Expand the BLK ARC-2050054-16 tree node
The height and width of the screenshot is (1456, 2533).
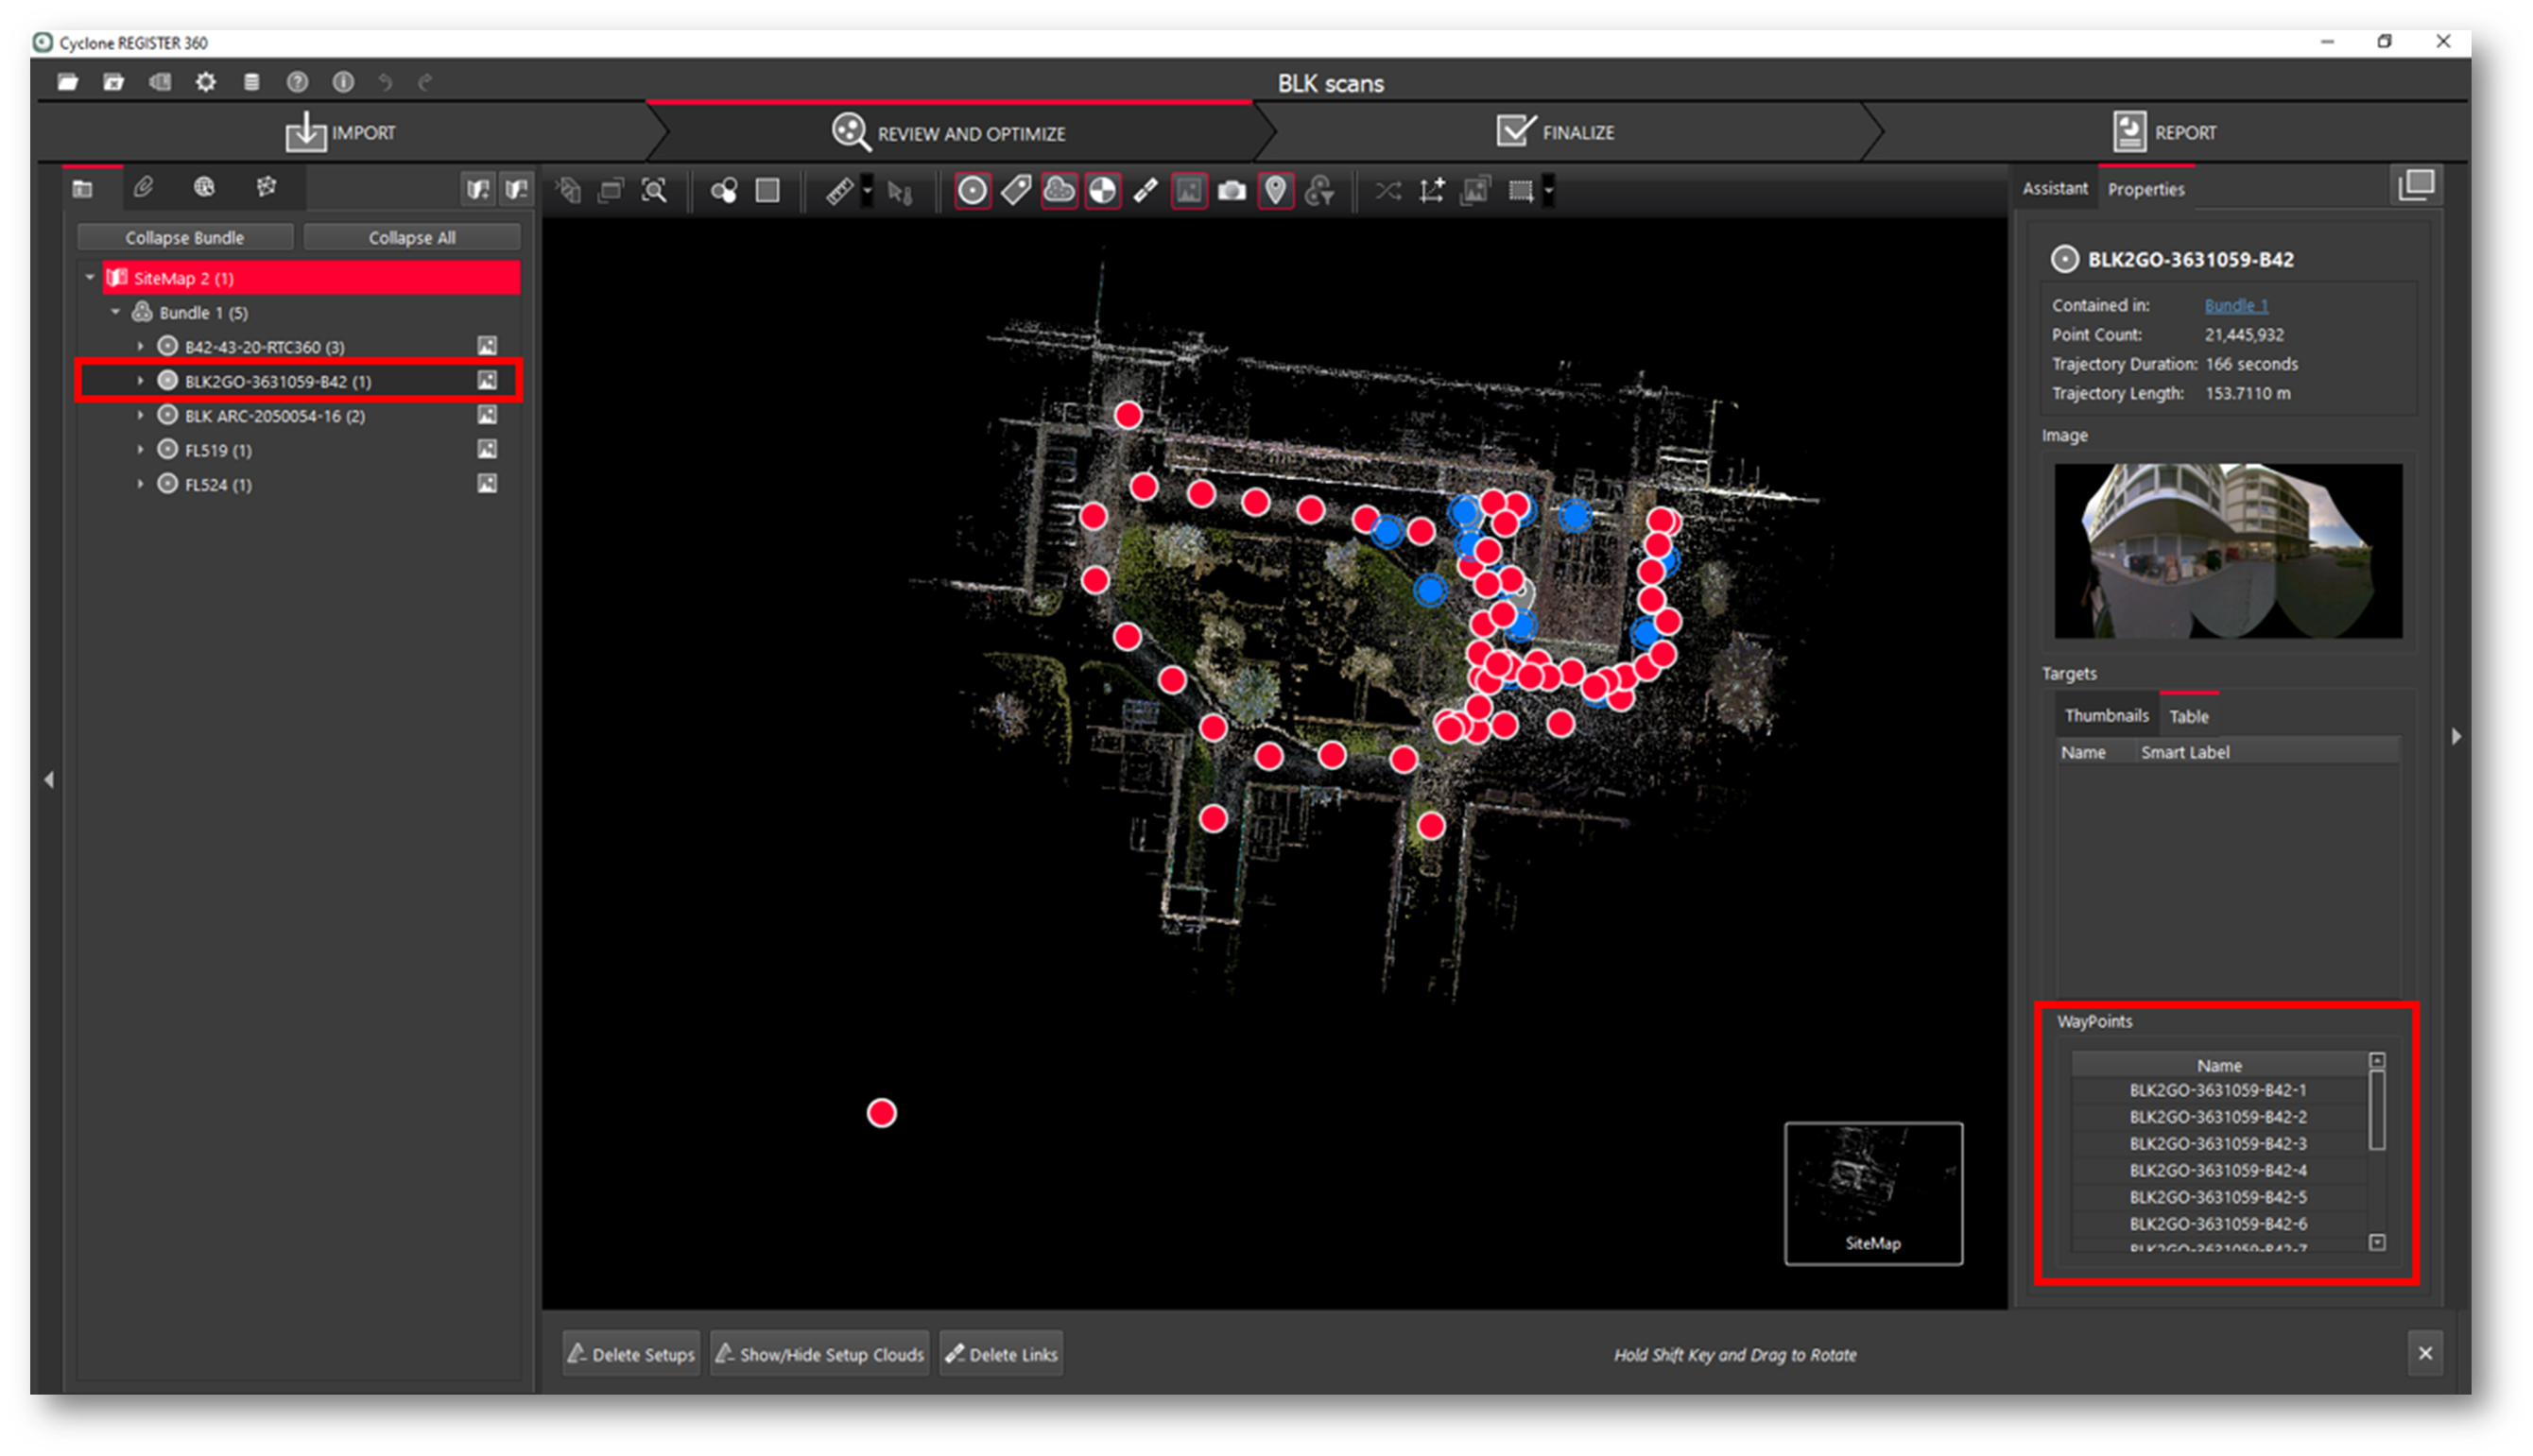coord(140,415)
